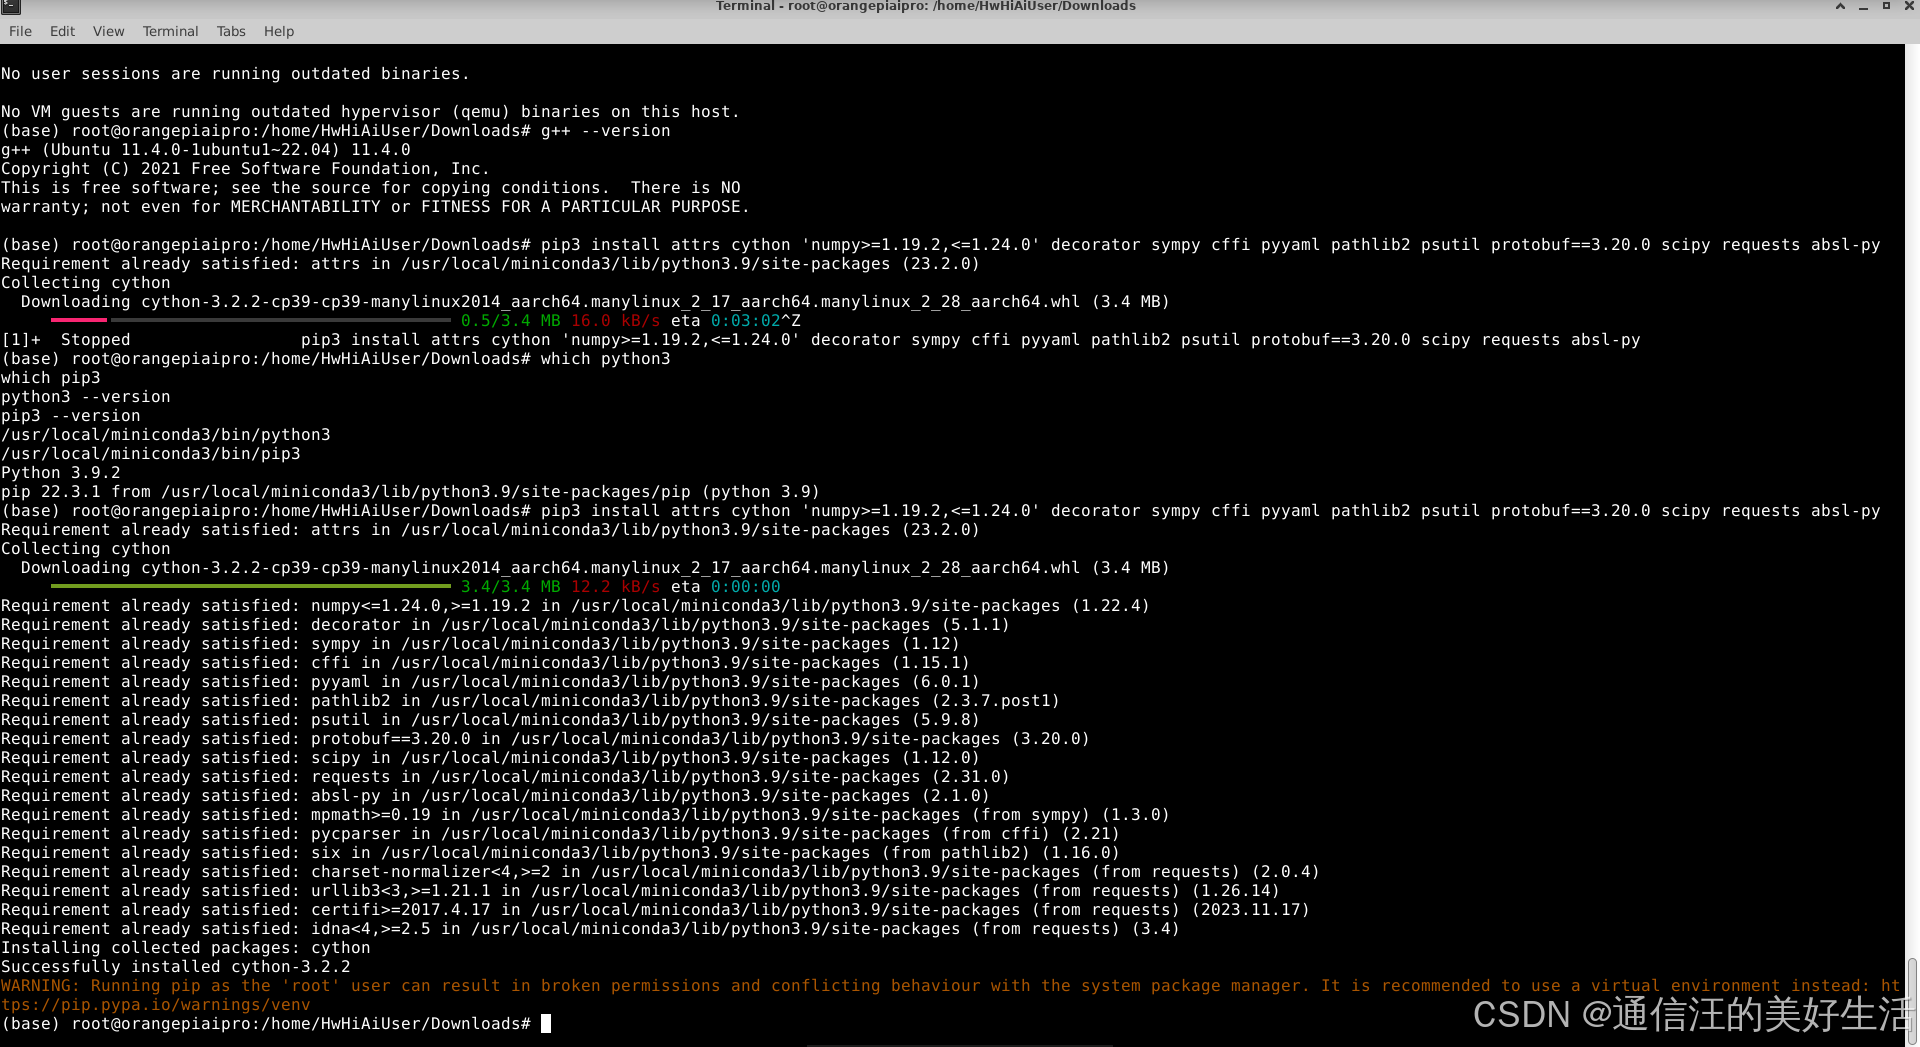Close the terminal window
The height and width of the screenshot is (1047, 1920).
click(1909, 6)
